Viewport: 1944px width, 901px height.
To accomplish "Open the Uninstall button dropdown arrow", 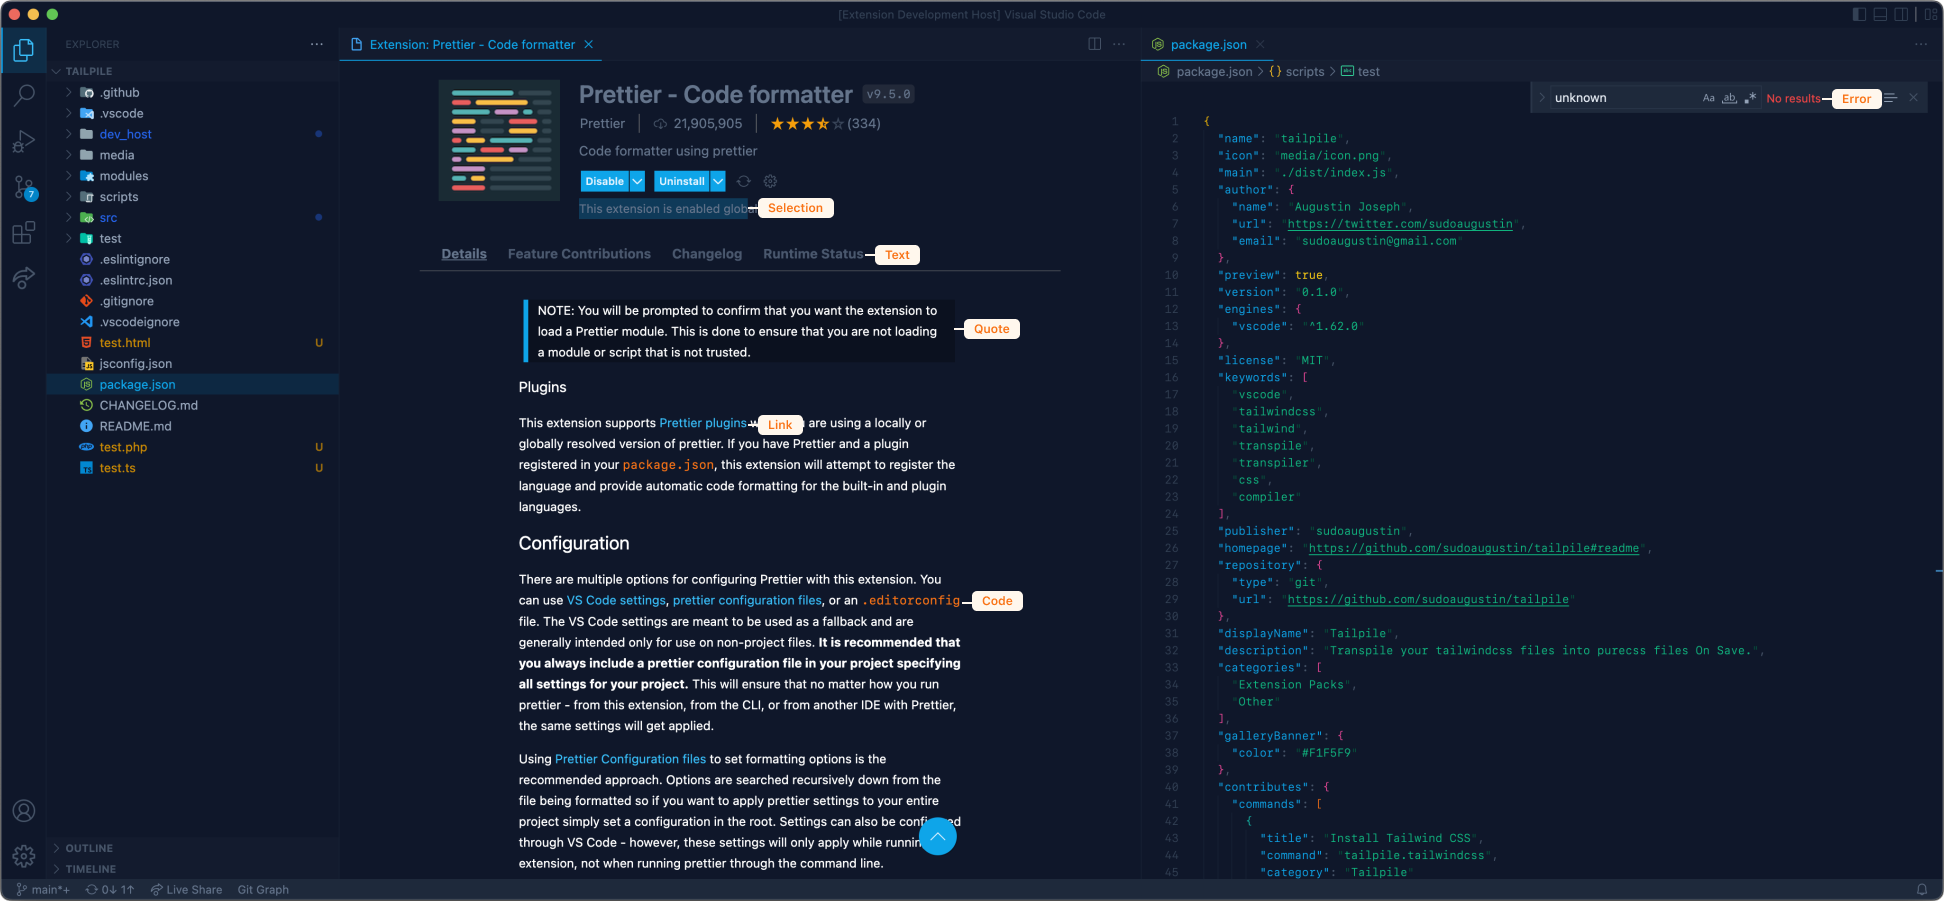I will tap(718, 181).
